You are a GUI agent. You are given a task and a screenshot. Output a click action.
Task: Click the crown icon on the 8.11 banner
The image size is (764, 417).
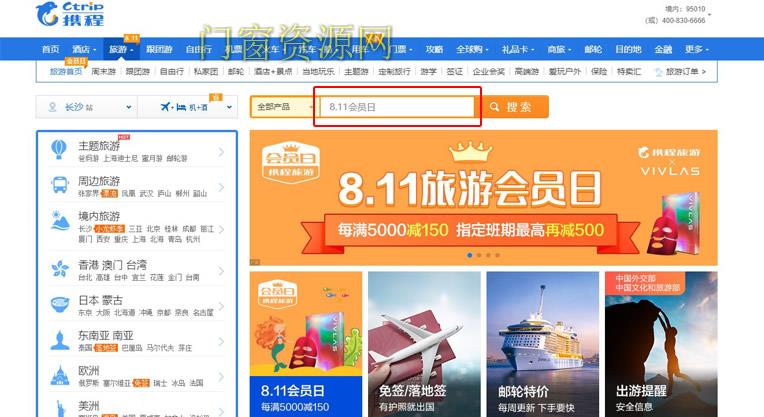click(471, 152)
